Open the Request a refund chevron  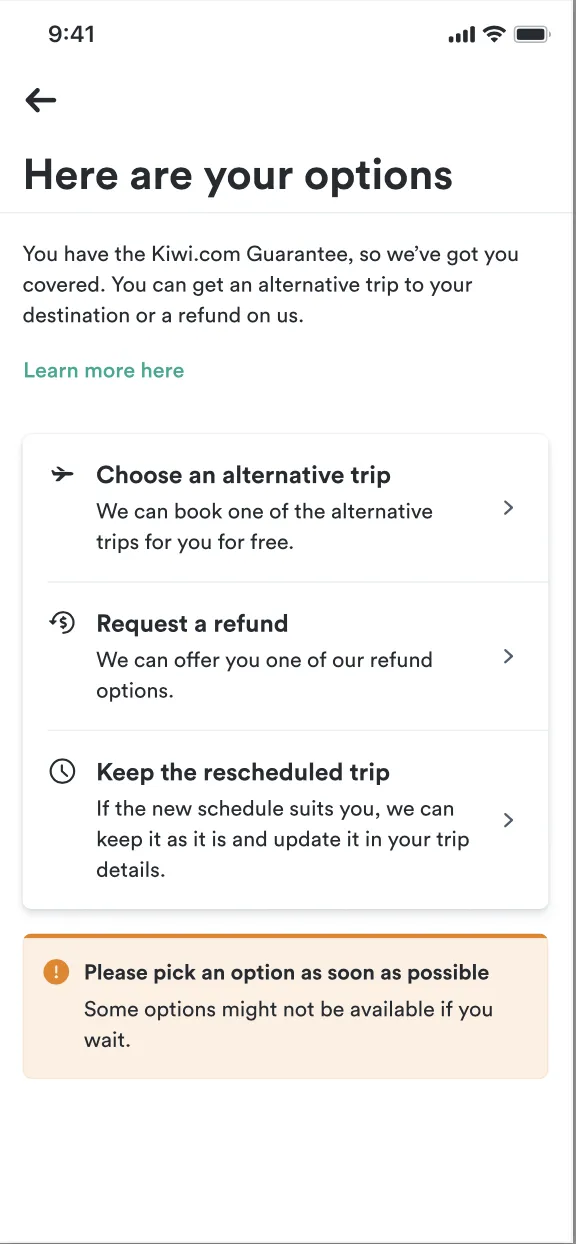(508, 656)
